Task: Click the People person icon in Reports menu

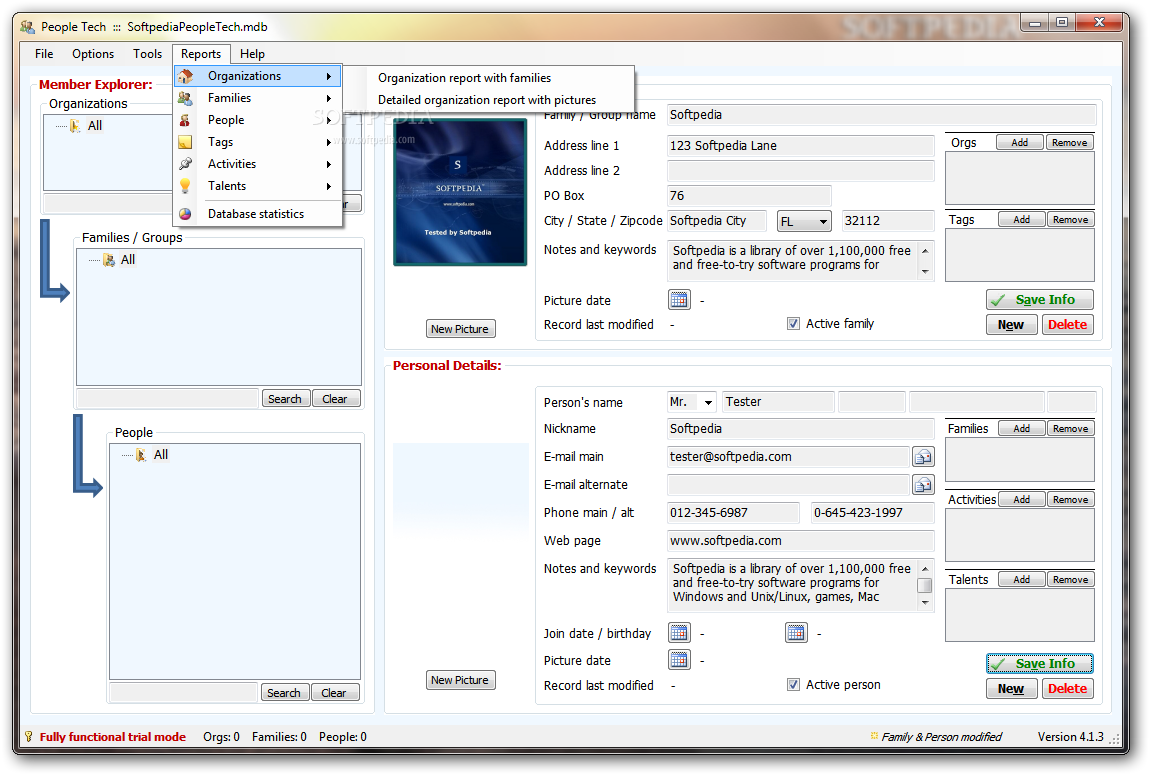Action: coord(186,120)
